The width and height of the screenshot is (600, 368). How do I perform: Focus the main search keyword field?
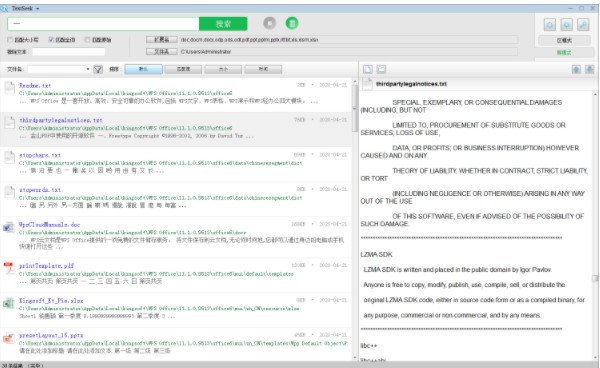tap(103, 24)
